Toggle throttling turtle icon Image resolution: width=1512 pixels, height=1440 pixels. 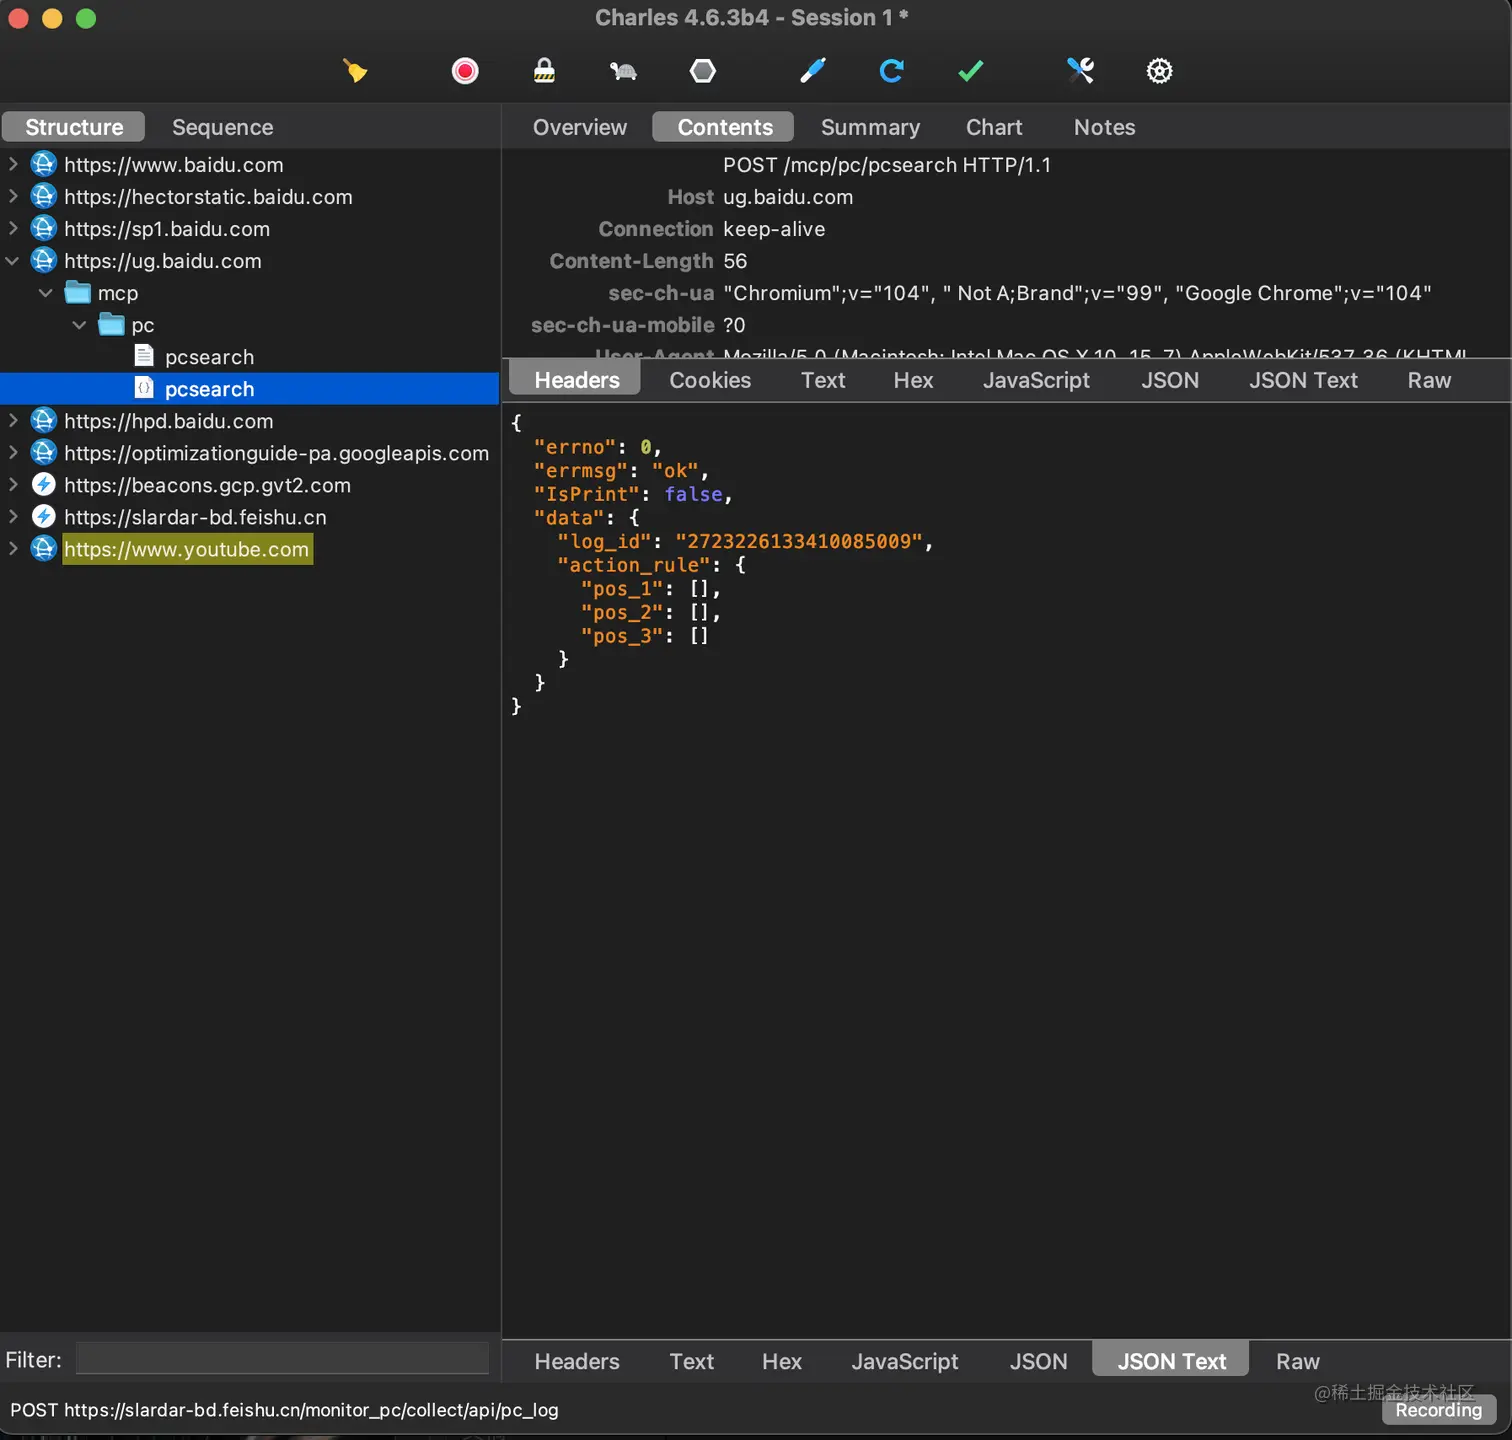623,71
